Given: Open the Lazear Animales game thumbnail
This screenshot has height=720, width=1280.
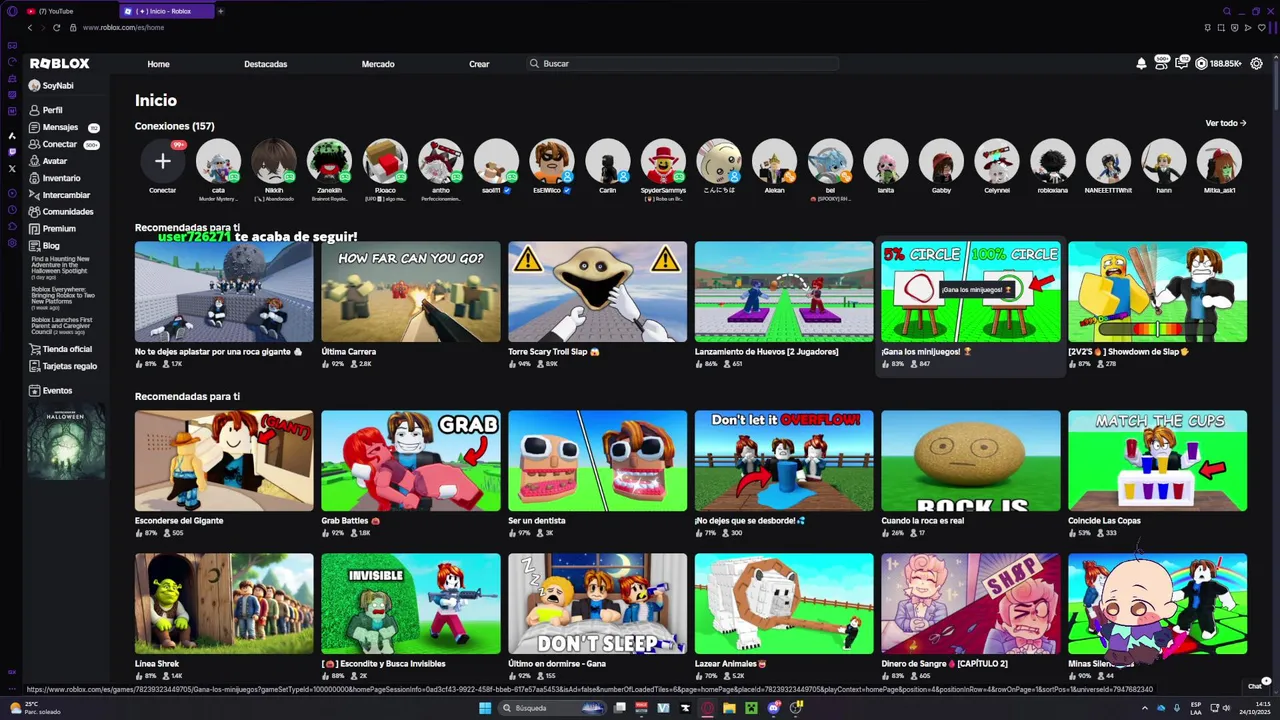Looking at the screenshot, I should pos(784,604).
